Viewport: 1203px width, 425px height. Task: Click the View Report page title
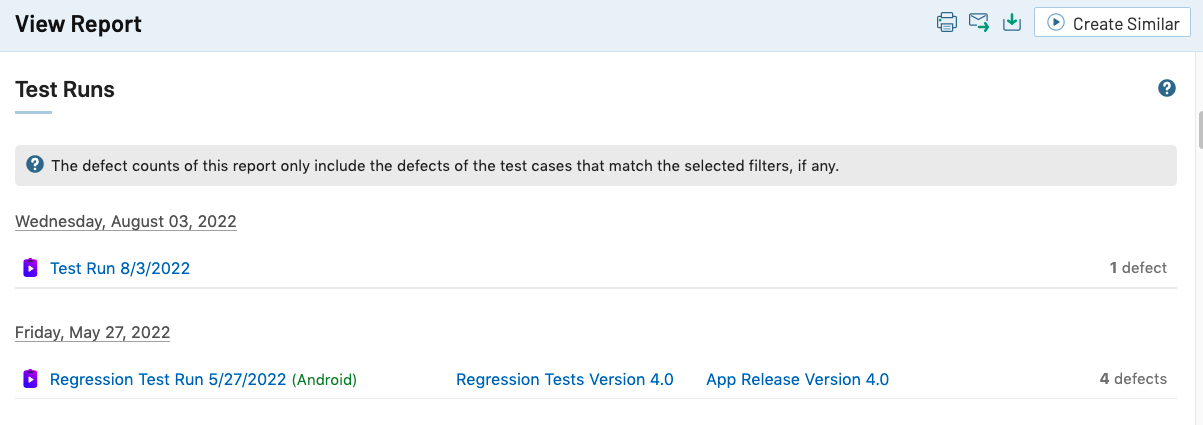[x=78, y=24]
